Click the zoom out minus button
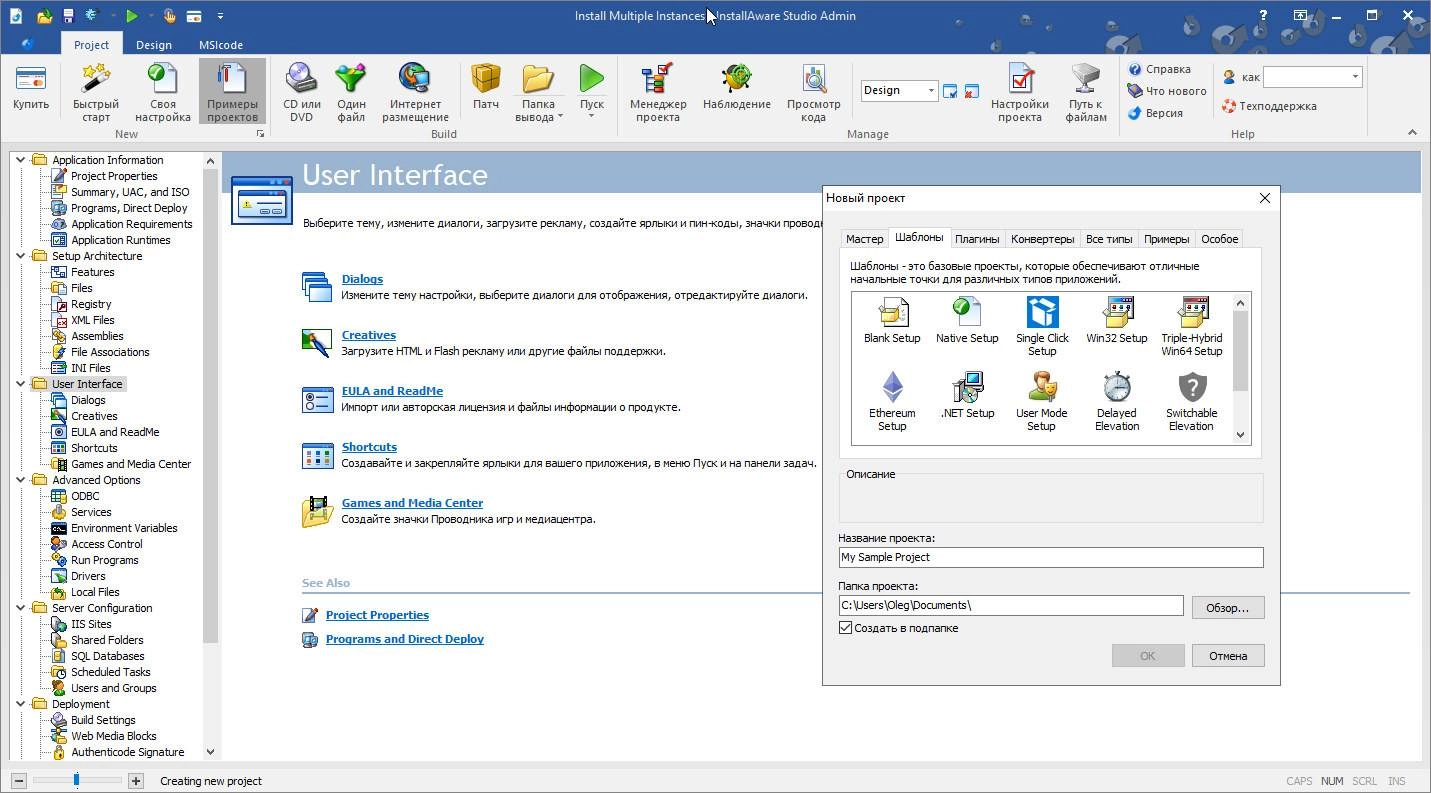This screenshot has width=1431, height=793. [18, 781]
